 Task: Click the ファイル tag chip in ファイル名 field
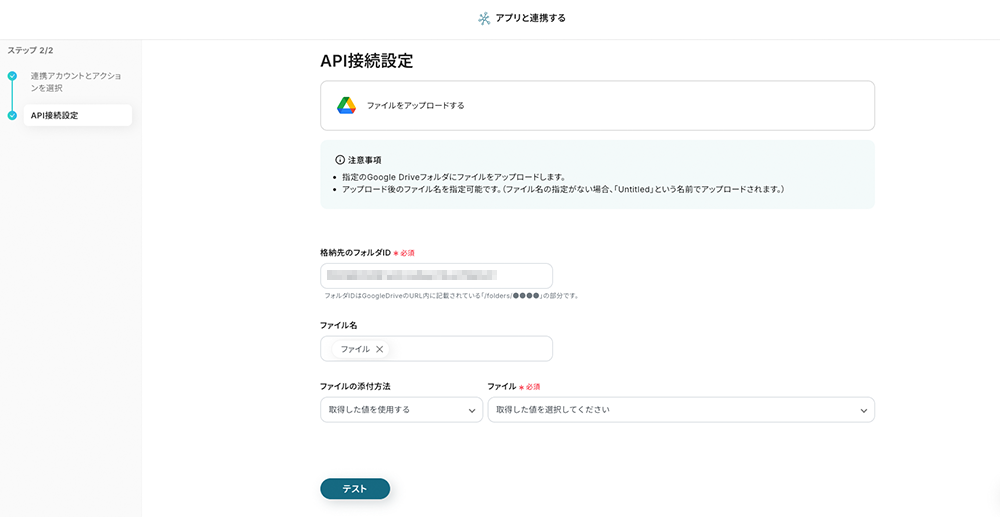tap(360, 349)
